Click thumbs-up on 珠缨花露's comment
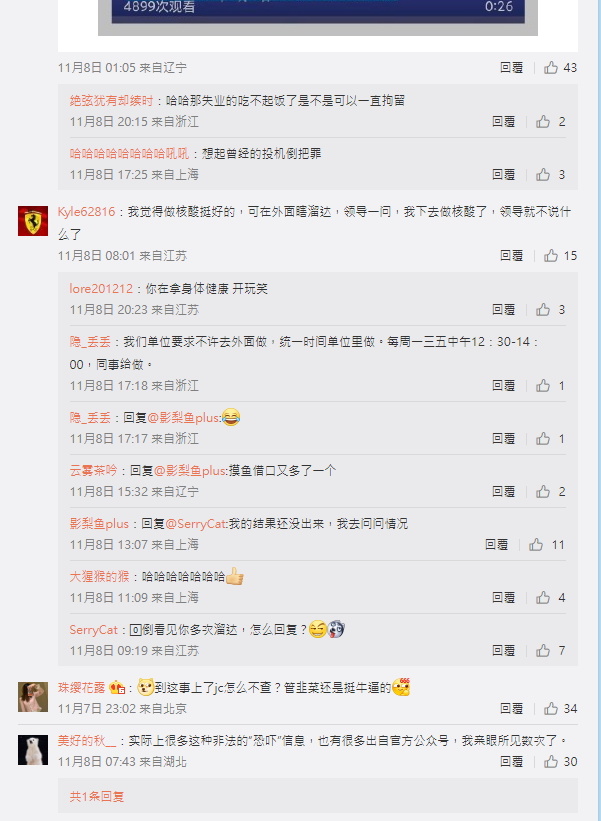The image size is (601, 821). (x=551, y=708)
